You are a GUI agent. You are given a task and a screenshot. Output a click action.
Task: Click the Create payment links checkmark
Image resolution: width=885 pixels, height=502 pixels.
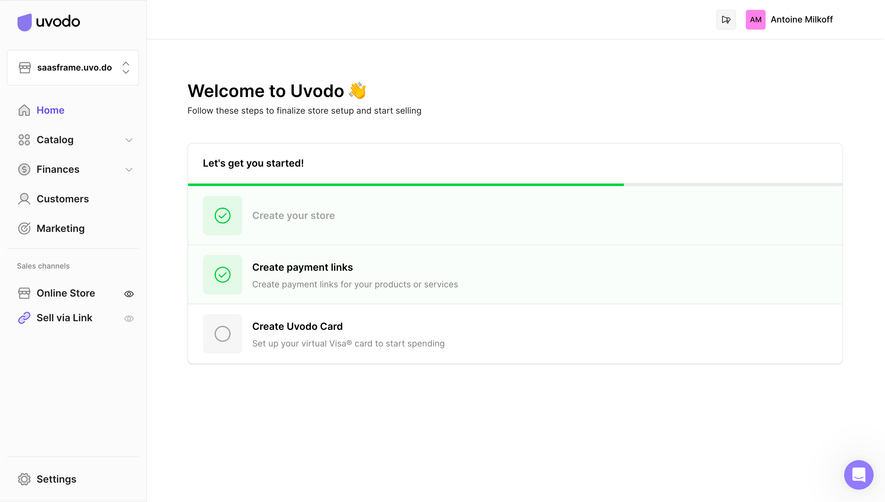coord(222,275)
